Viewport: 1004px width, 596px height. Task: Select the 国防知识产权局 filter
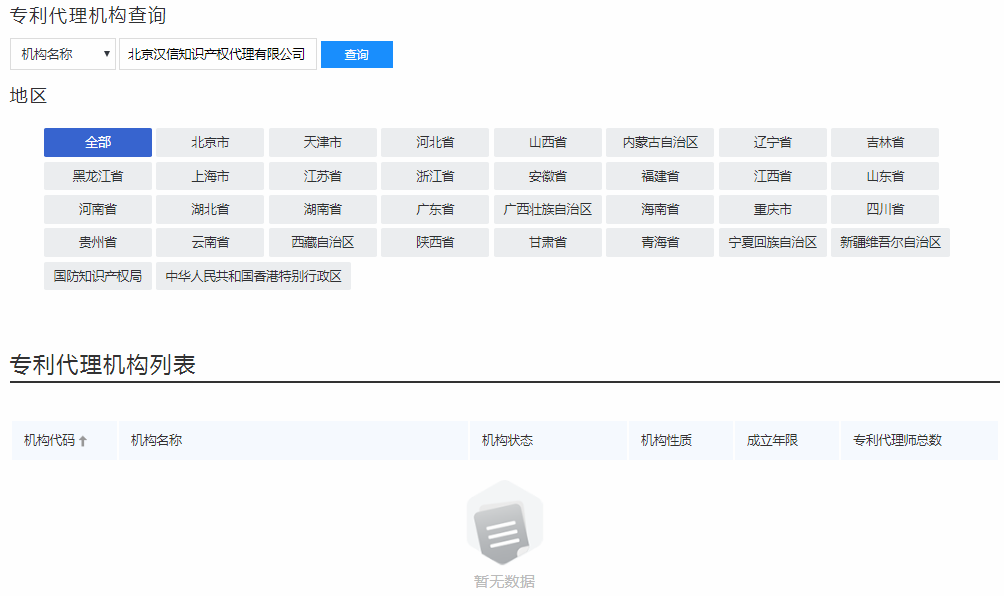[x=97, y=275]
